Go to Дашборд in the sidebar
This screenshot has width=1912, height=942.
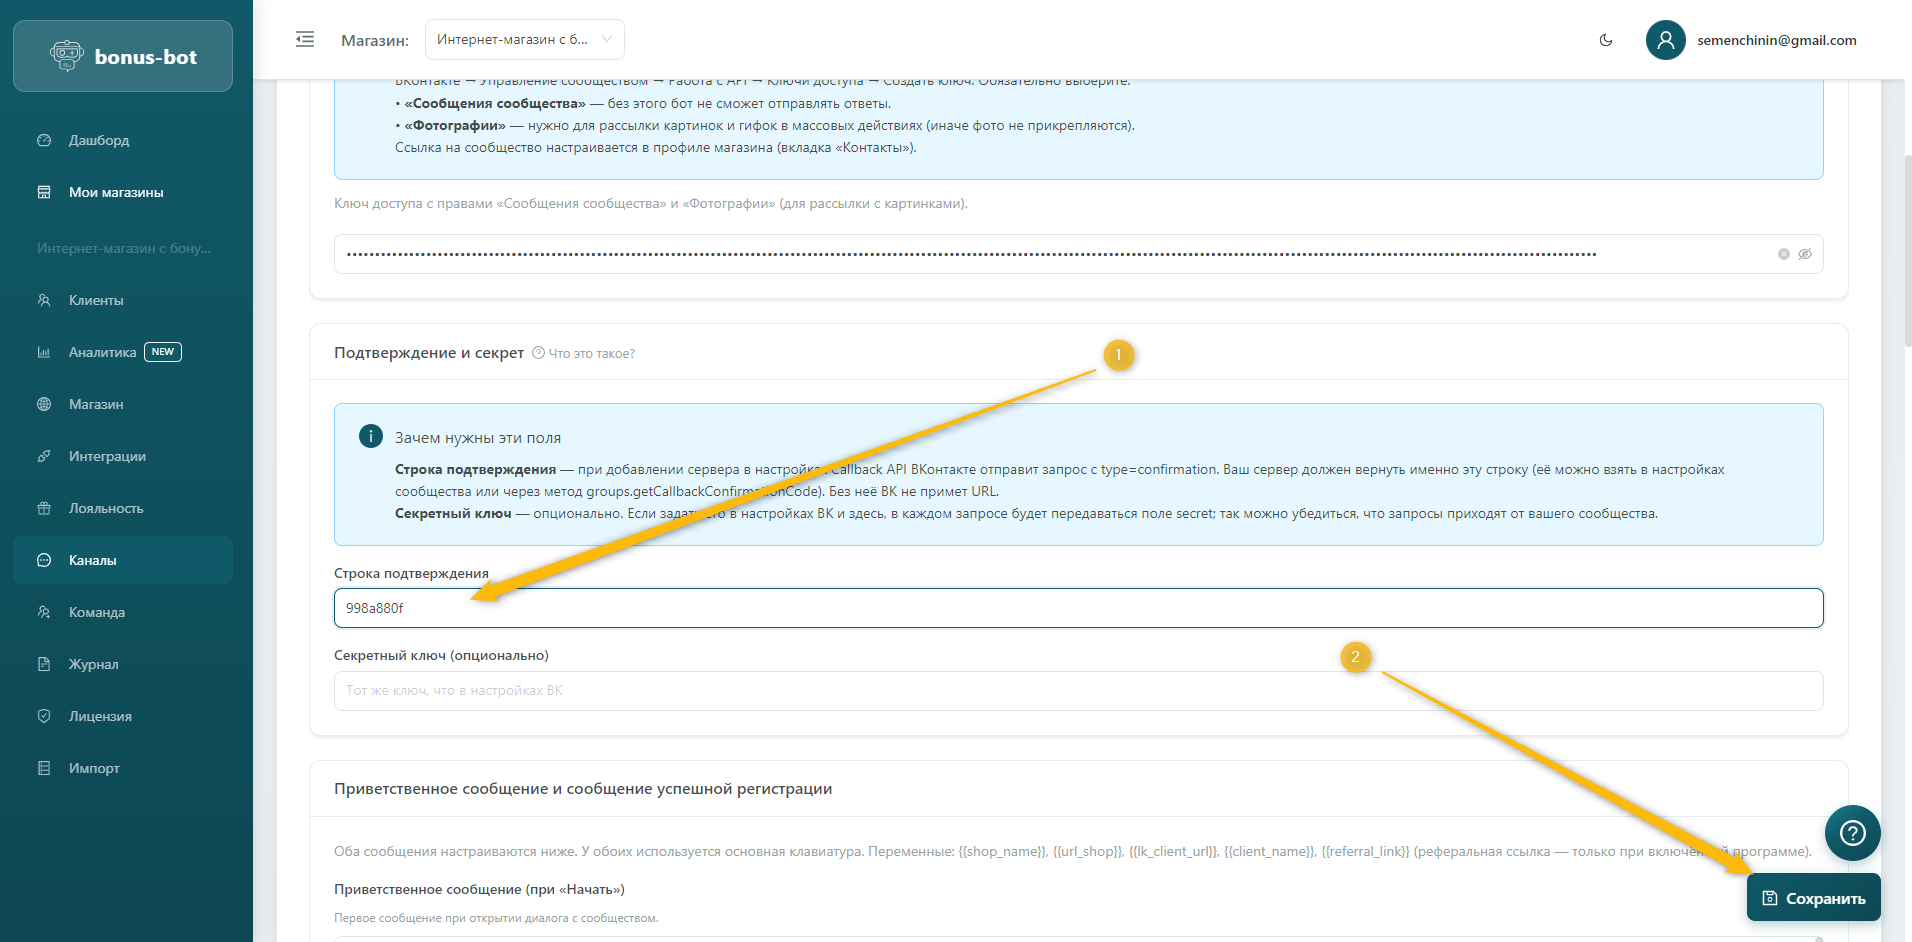tap(99, 140)
